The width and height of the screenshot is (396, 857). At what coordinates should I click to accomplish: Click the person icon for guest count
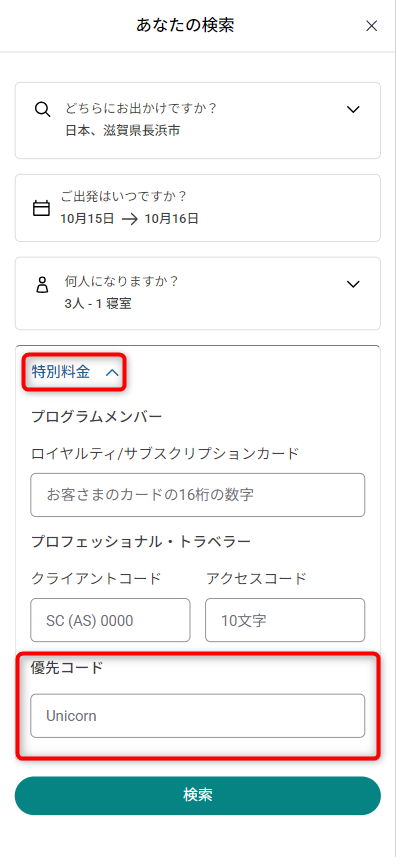click(42, 285)
